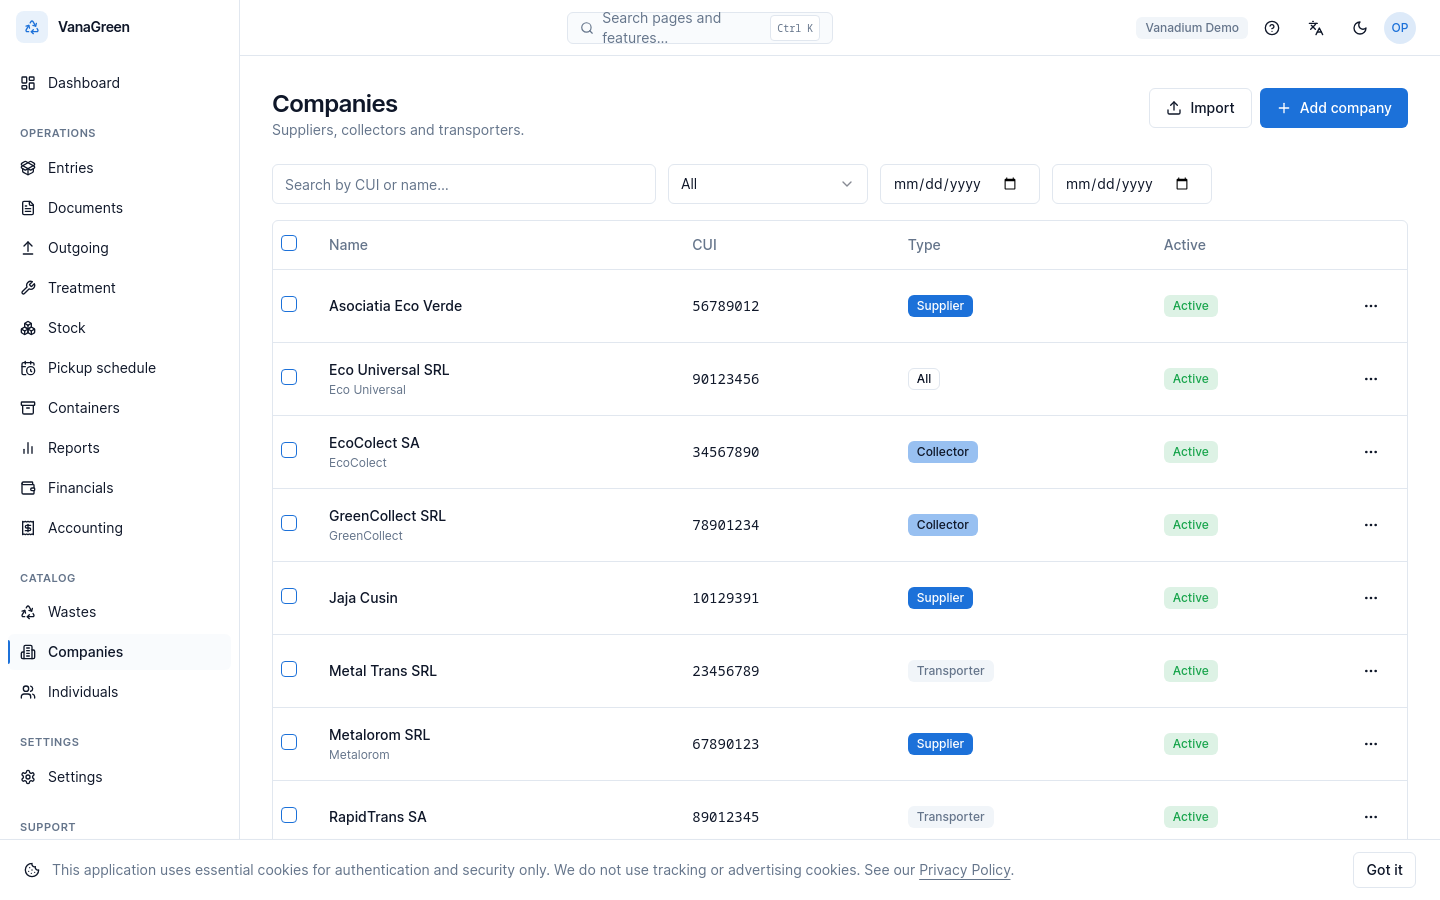The image size is (1440, 900).
Task: Click the Stock boxes icon
Action: point(28,328)
